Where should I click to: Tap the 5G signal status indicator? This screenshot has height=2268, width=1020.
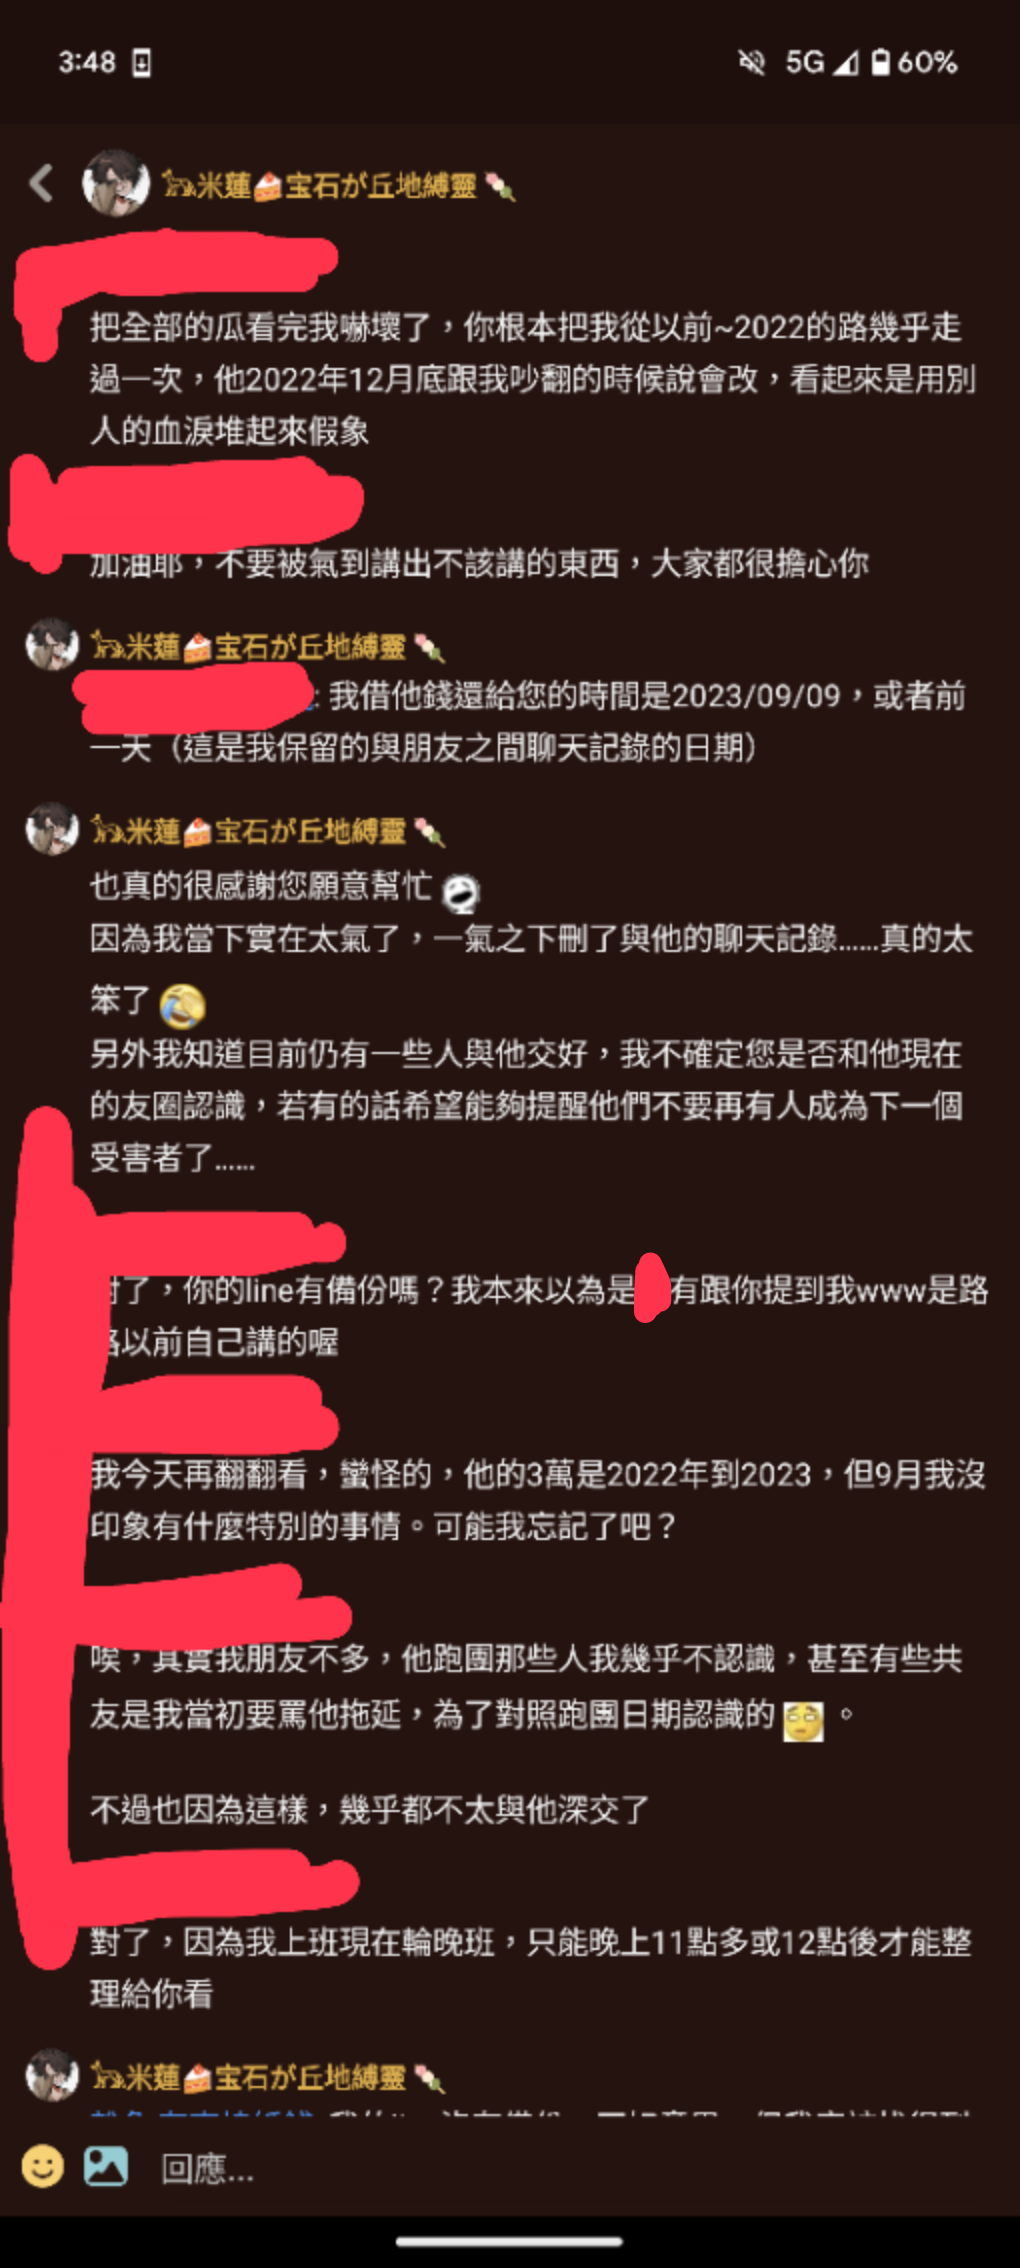821,62
